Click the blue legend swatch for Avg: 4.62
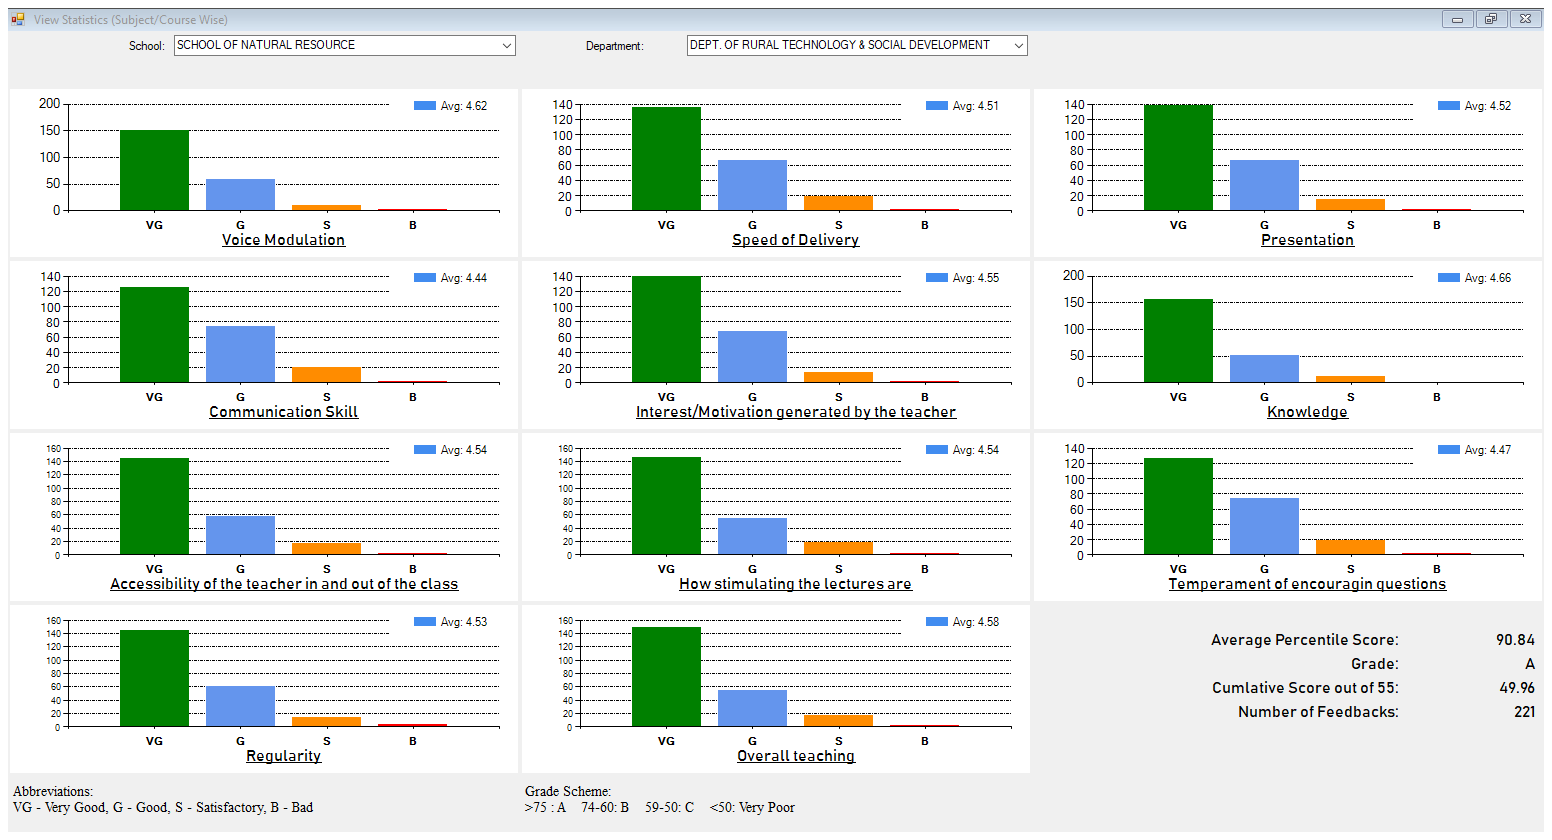Screen dimensions: 1552x840 [425, 106]
